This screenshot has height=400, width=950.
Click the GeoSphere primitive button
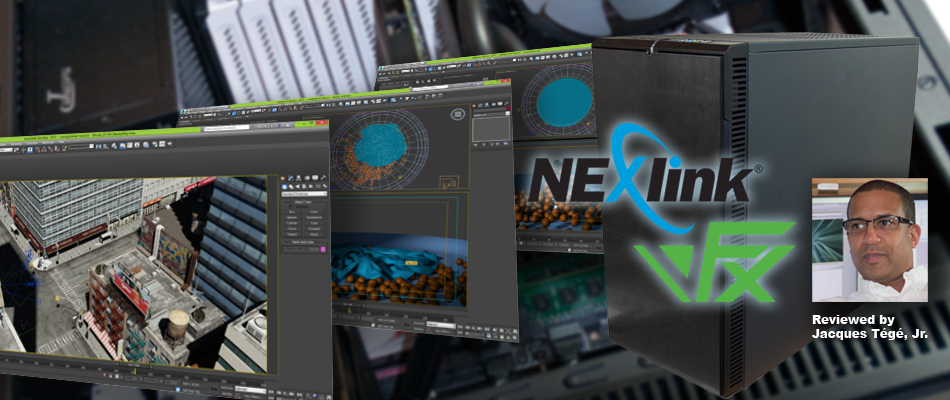pyautogui.click(x=314, y=218)
